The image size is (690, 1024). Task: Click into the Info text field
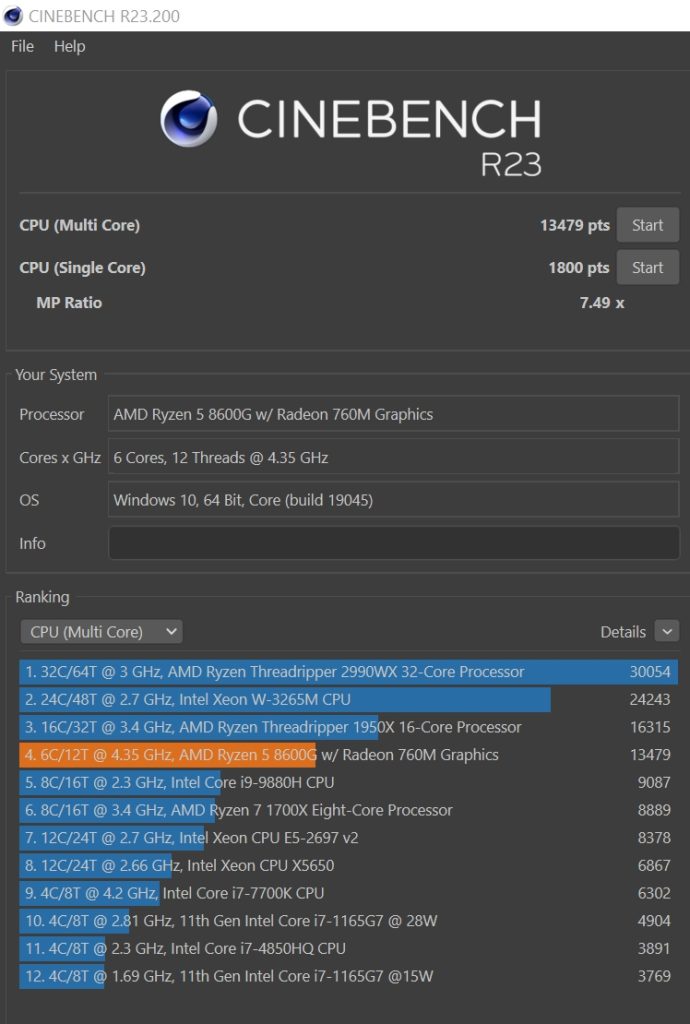tap(394, 543)
